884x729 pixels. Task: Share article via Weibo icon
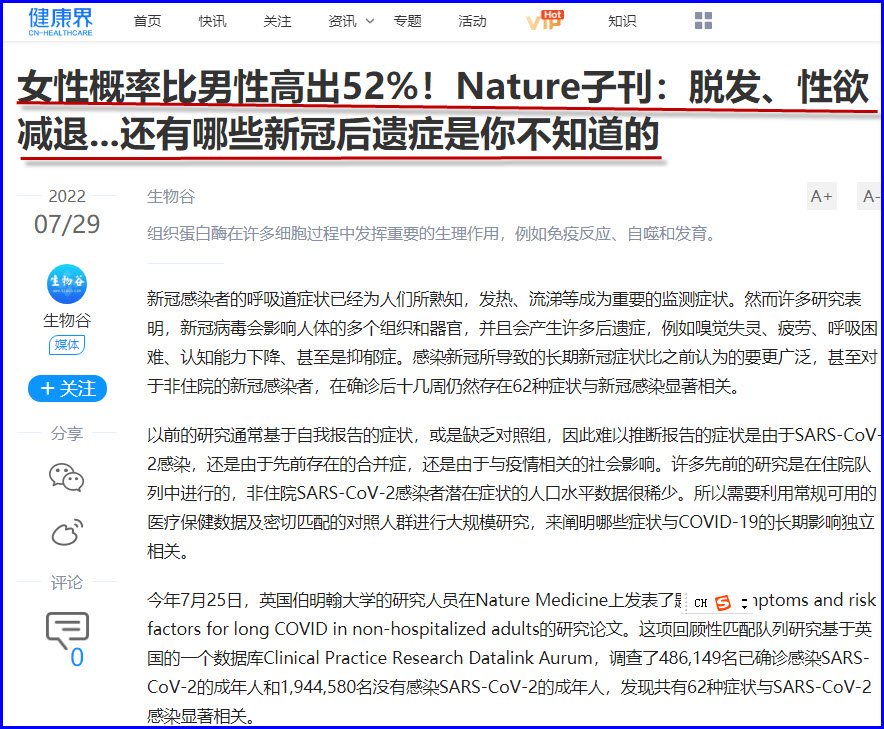[67, 534]
